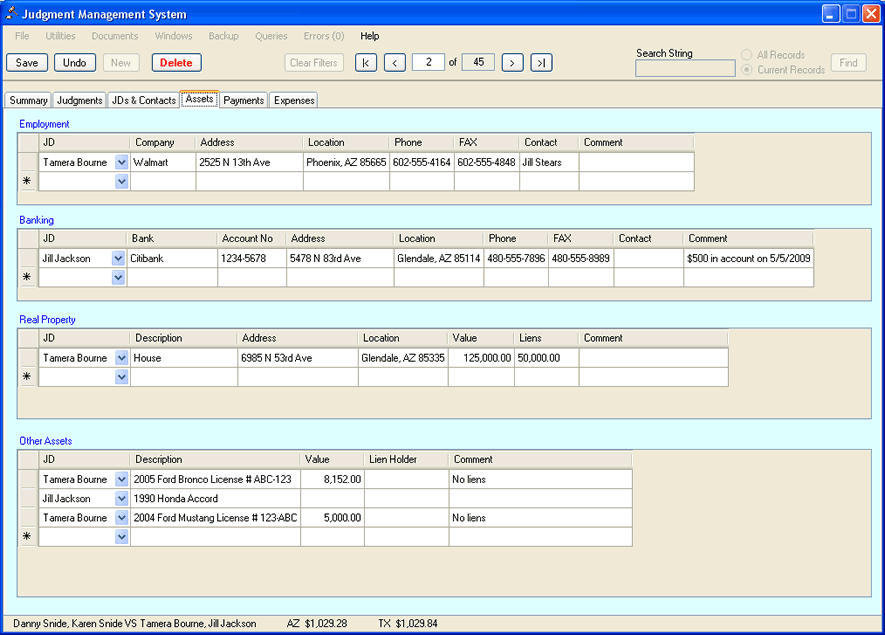885x635 pixels.
Task: Switch to the Payments tab
Action: (x=243, y=100)
